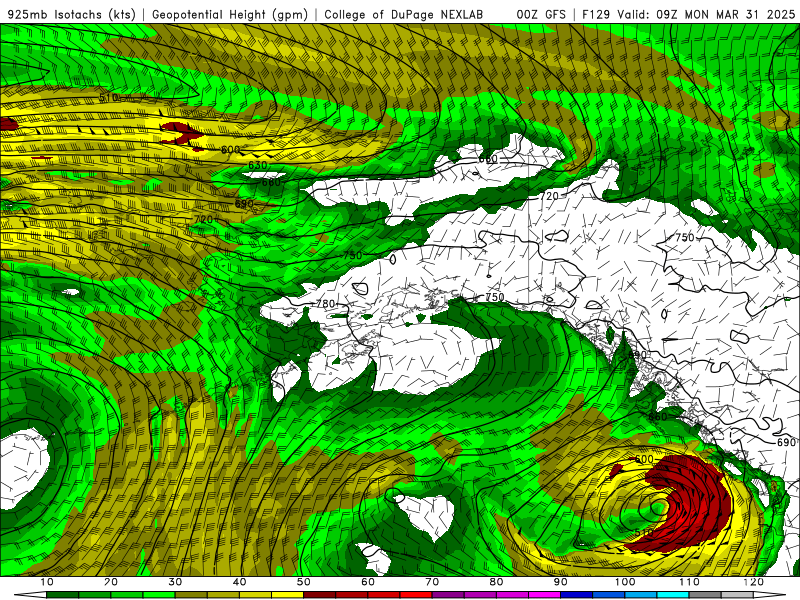Click the '925mb Isotachs (kts)' title text
The width and height of the screenshot is (800, 600).
tap(72, 15)
